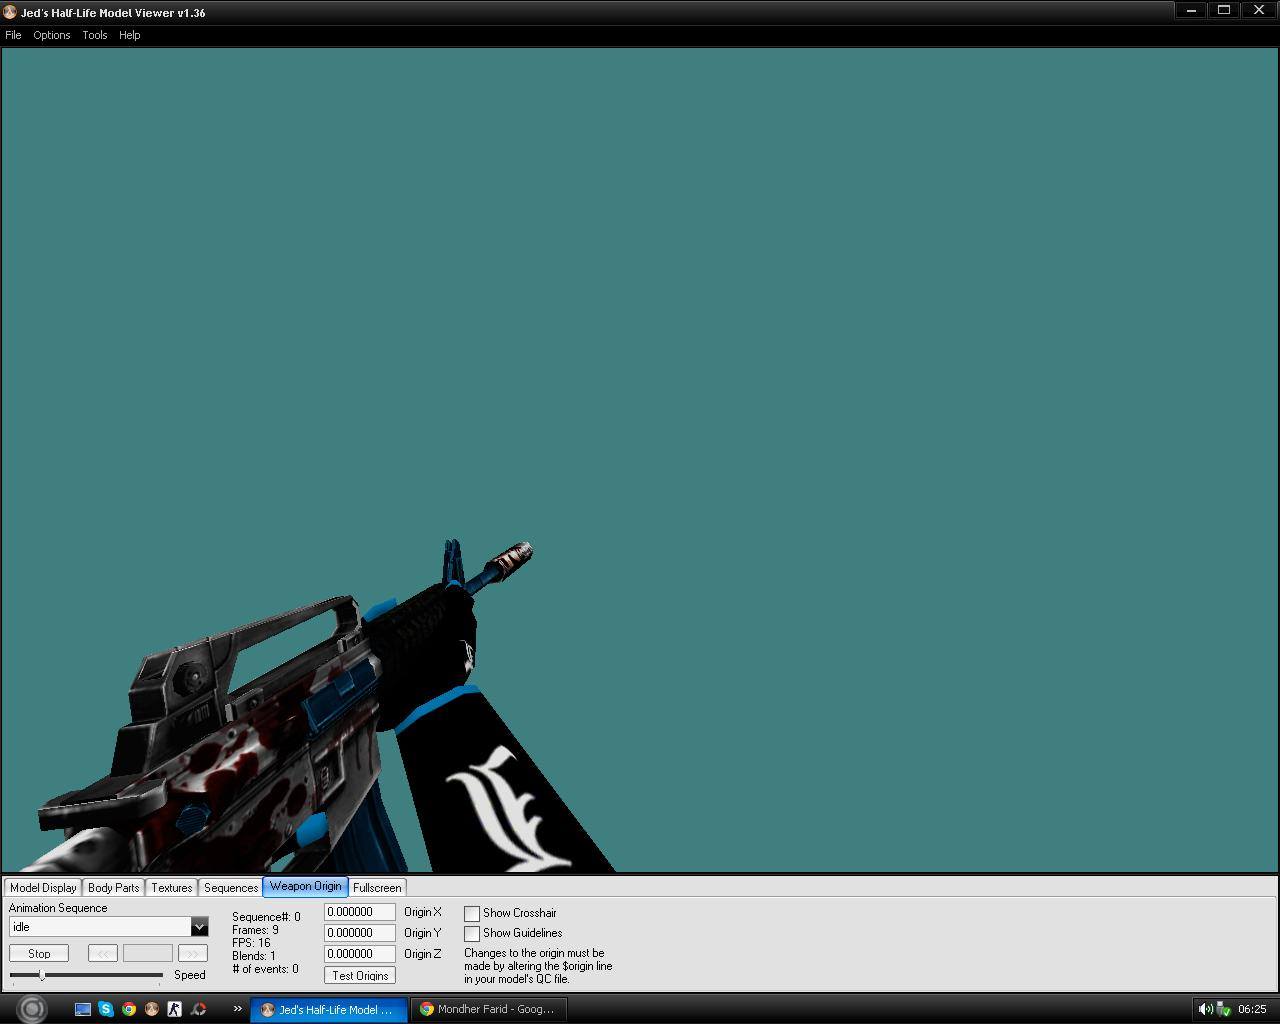The height and width of the screenshot is (1024, 1280).
Task: Click the next frame button
Action: [193, 954]
